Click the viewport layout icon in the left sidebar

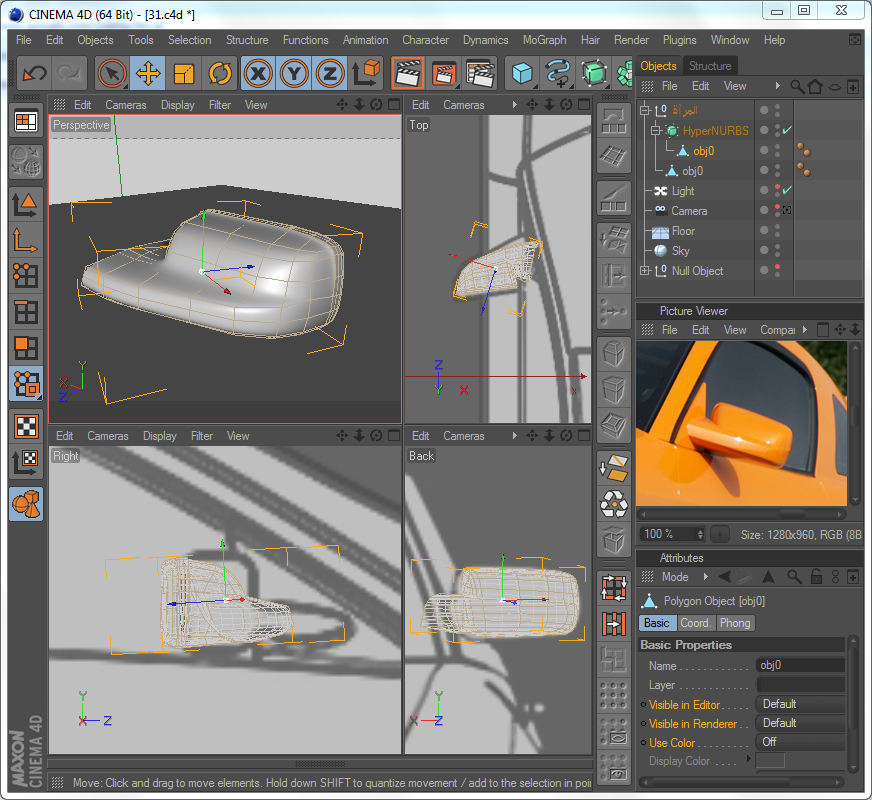coord(26,121)
